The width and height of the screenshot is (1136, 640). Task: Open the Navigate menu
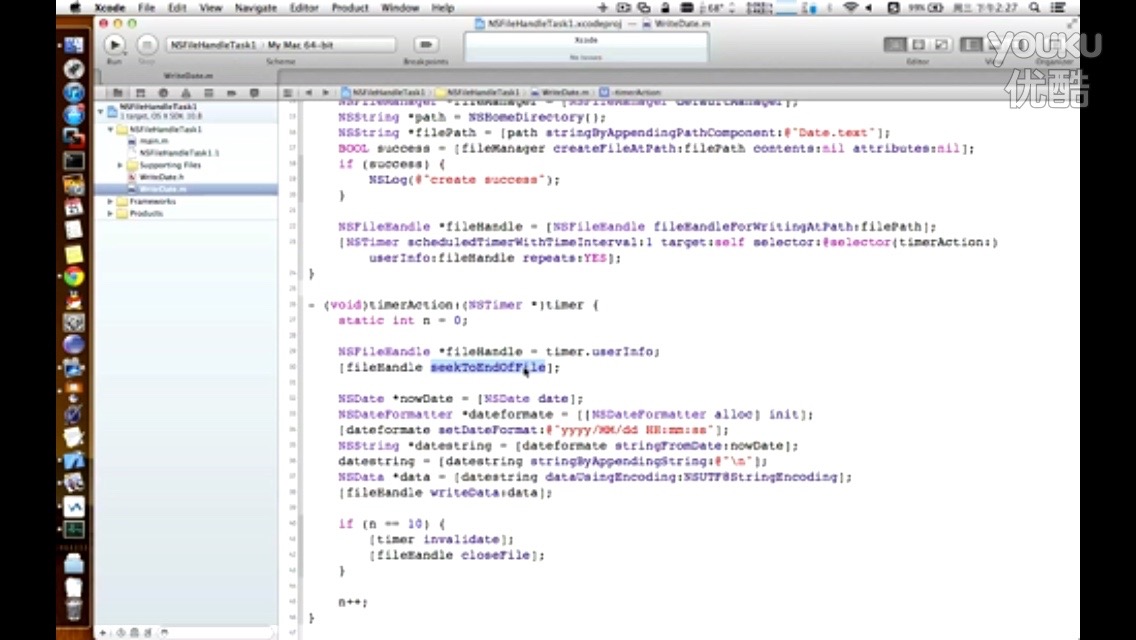tap(256, 8)
